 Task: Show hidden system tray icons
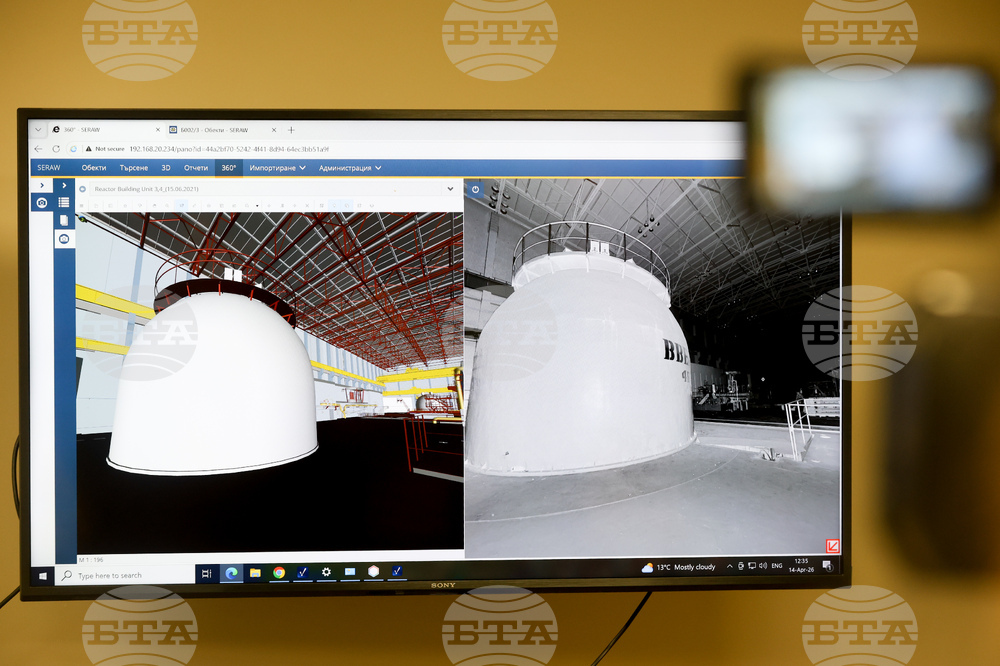[x=730, y=566]
